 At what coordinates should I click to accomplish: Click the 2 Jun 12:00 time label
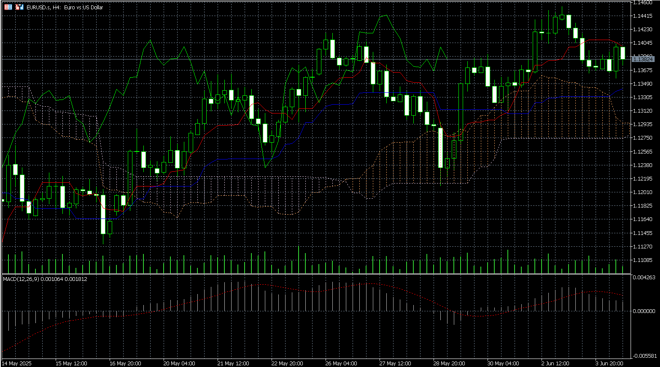pos(555,363)
